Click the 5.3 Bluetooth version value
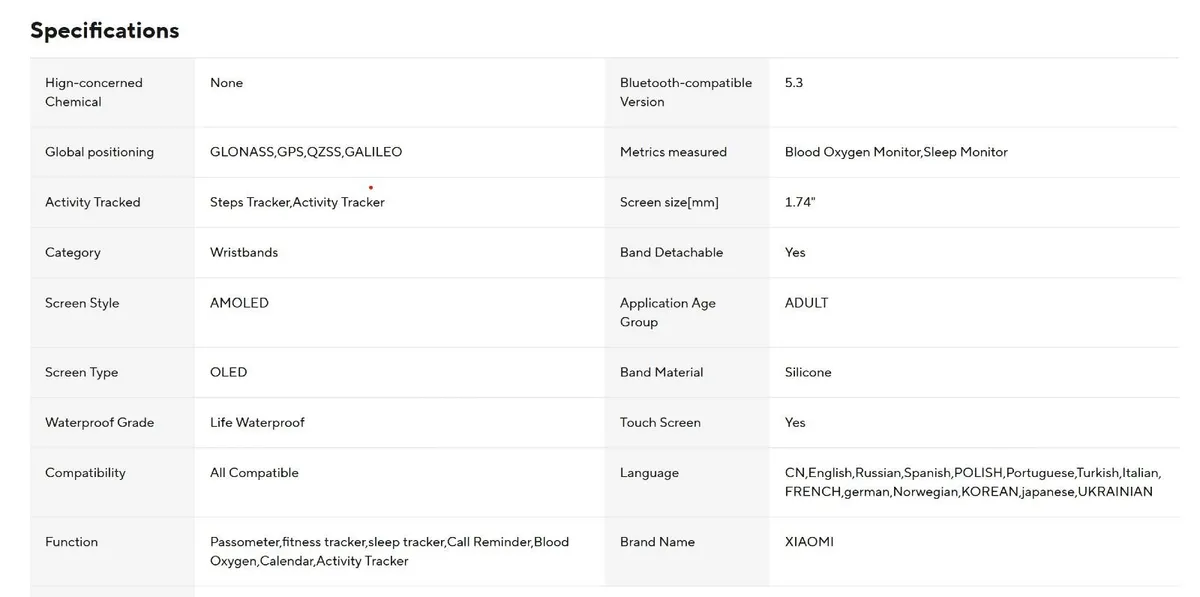This screenshot has height=597, width=1200. [794, 83]
